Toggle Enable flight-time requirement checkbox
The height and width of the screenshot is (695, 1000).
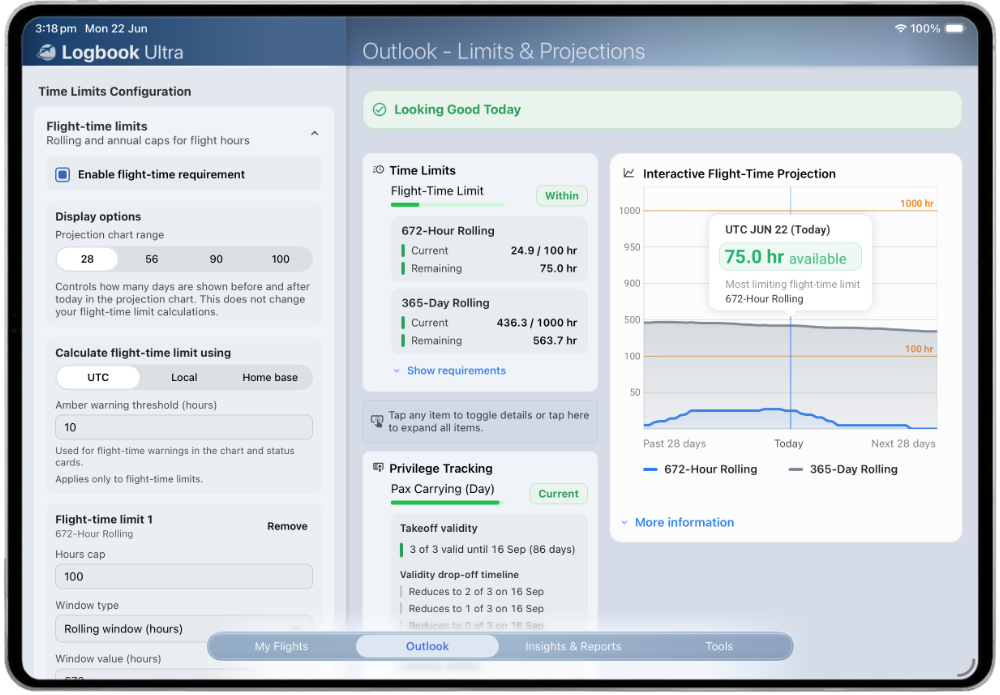[x=62, y=174]
